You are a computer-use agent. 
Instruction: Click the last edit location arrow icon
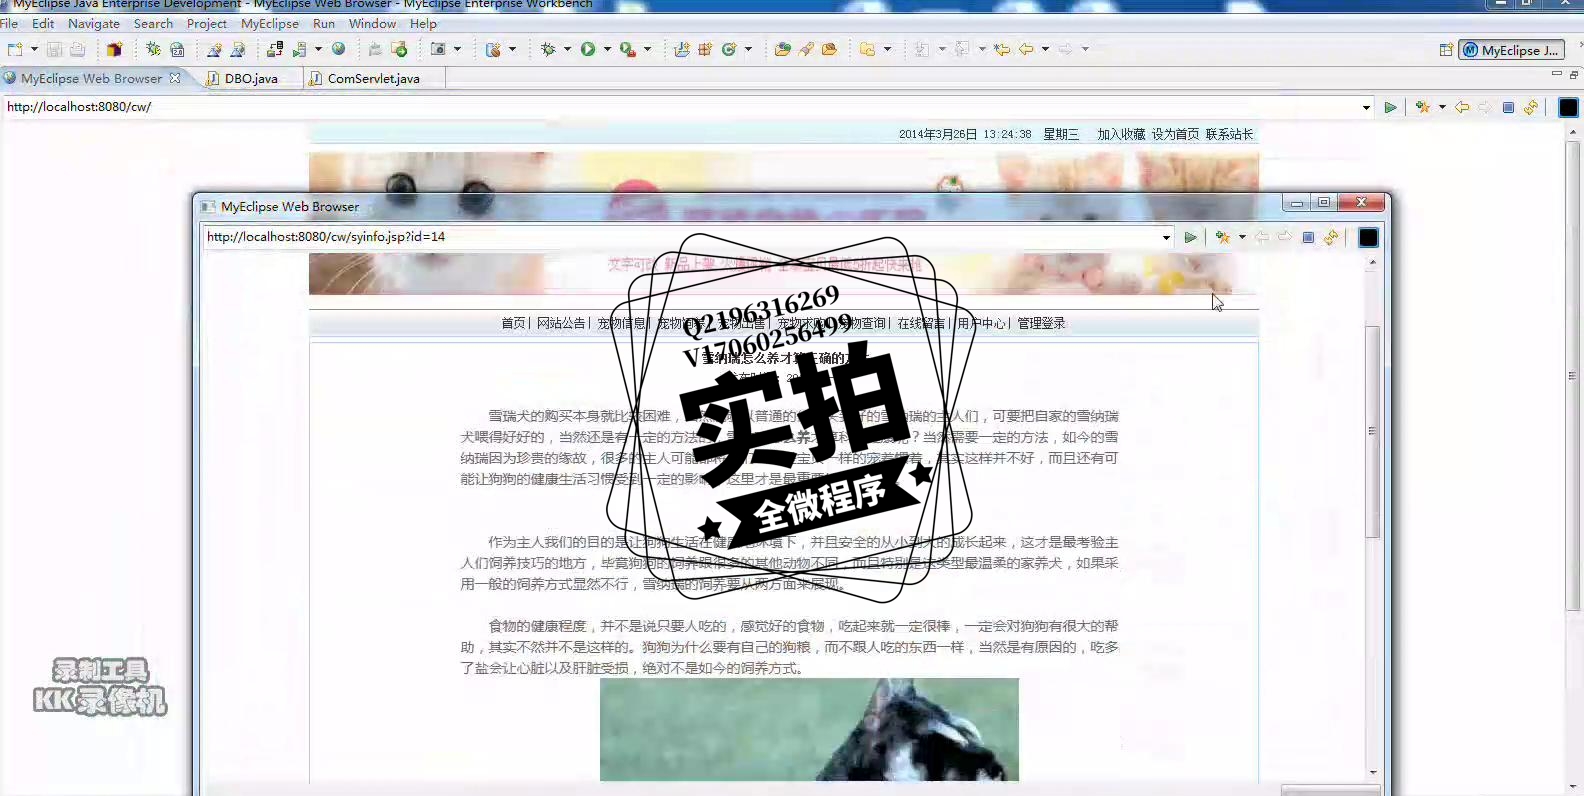tap(1002, 49)
